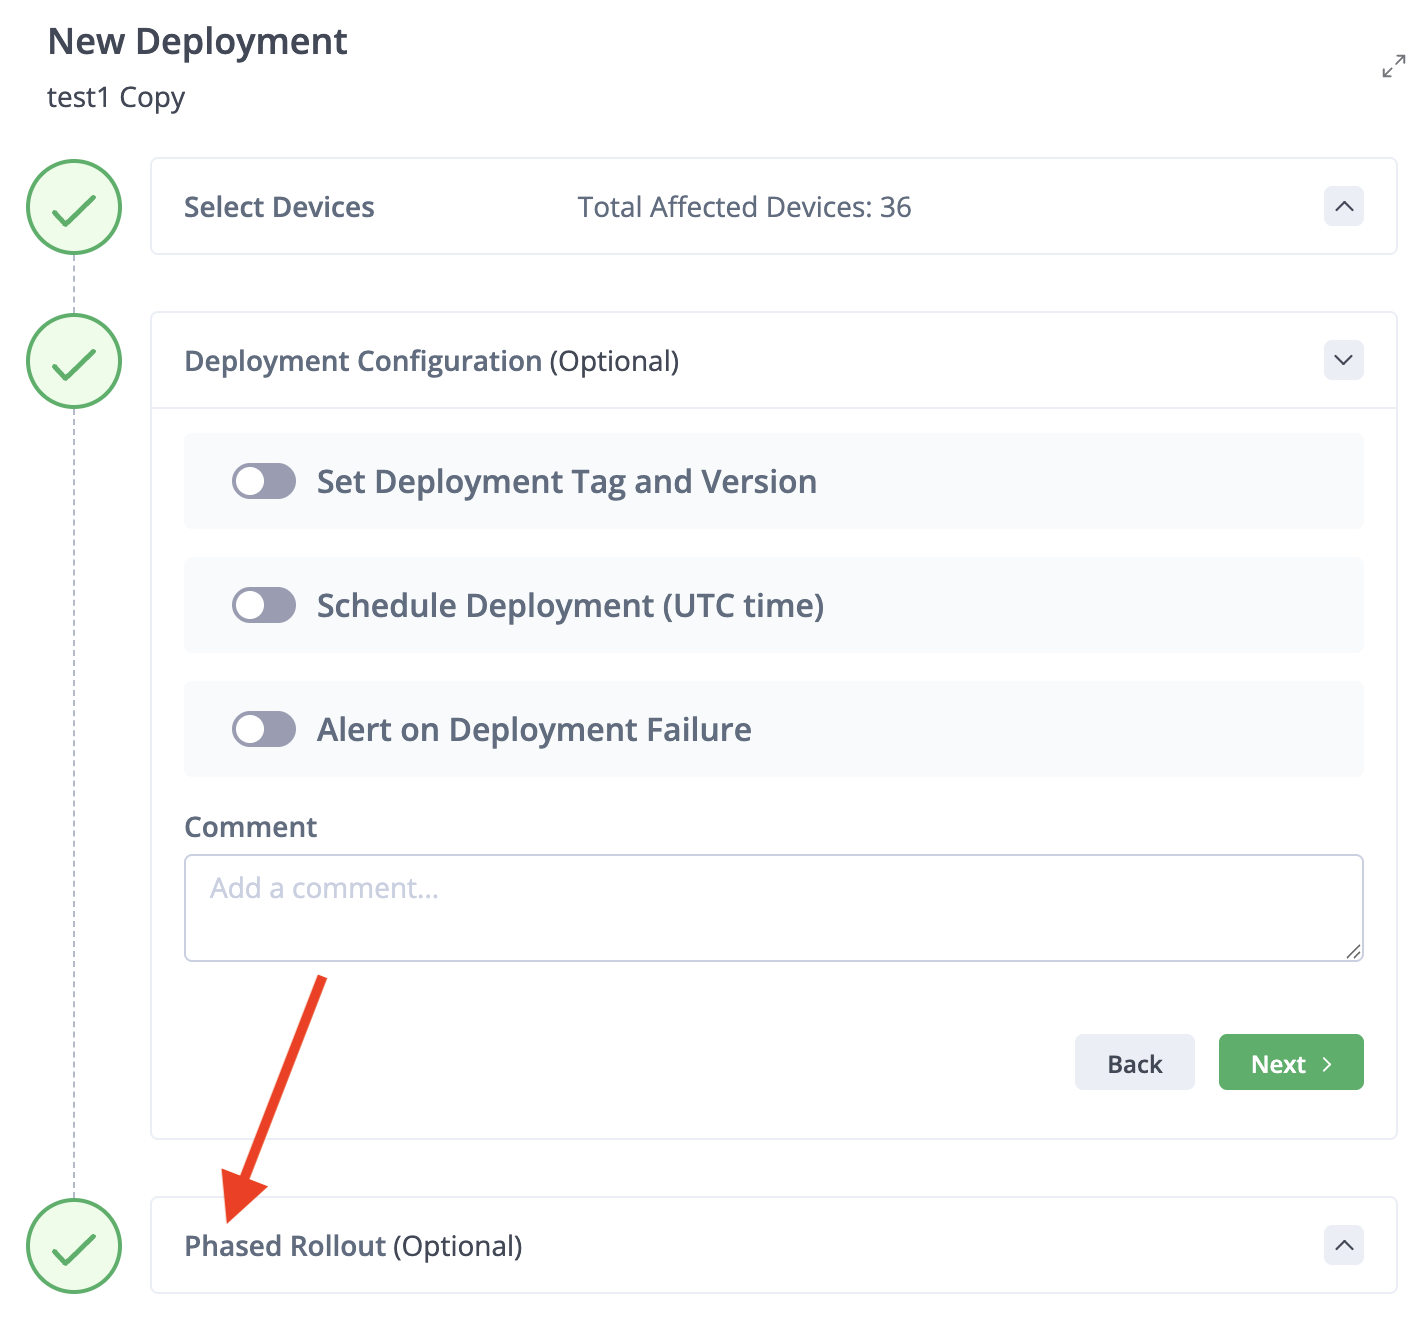Screen dimensions: 1420x1322
Task: Focus the Add a comment text field
Action: coord(772,908)
